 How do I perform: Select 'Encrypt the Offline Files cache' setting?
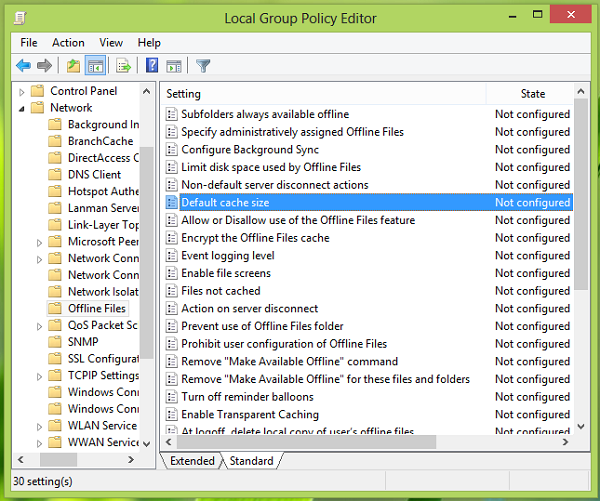coord(255,238)
